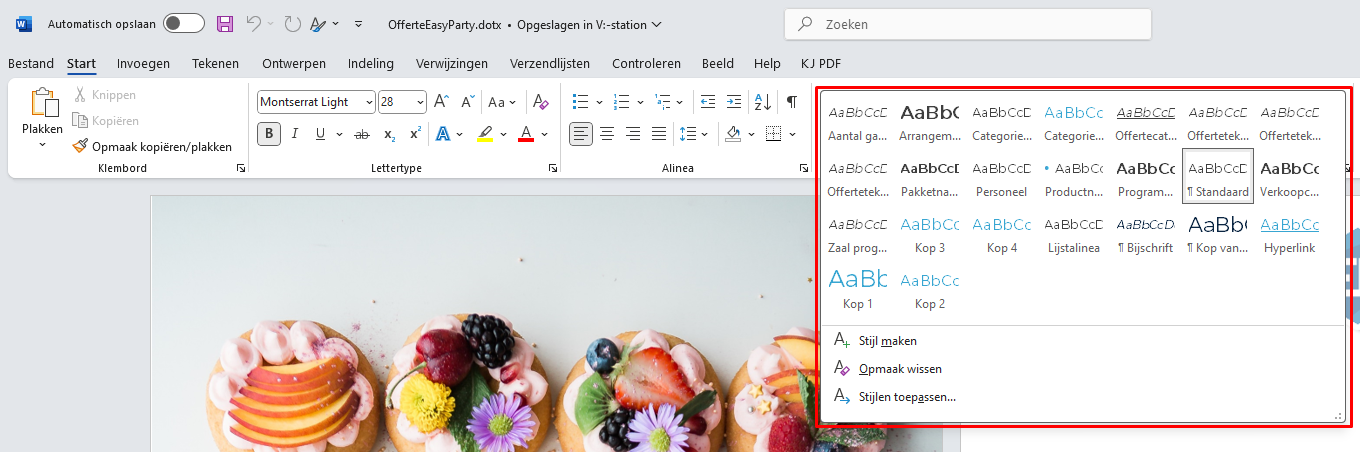Open line and paragraph spacing options

[687, 134]
